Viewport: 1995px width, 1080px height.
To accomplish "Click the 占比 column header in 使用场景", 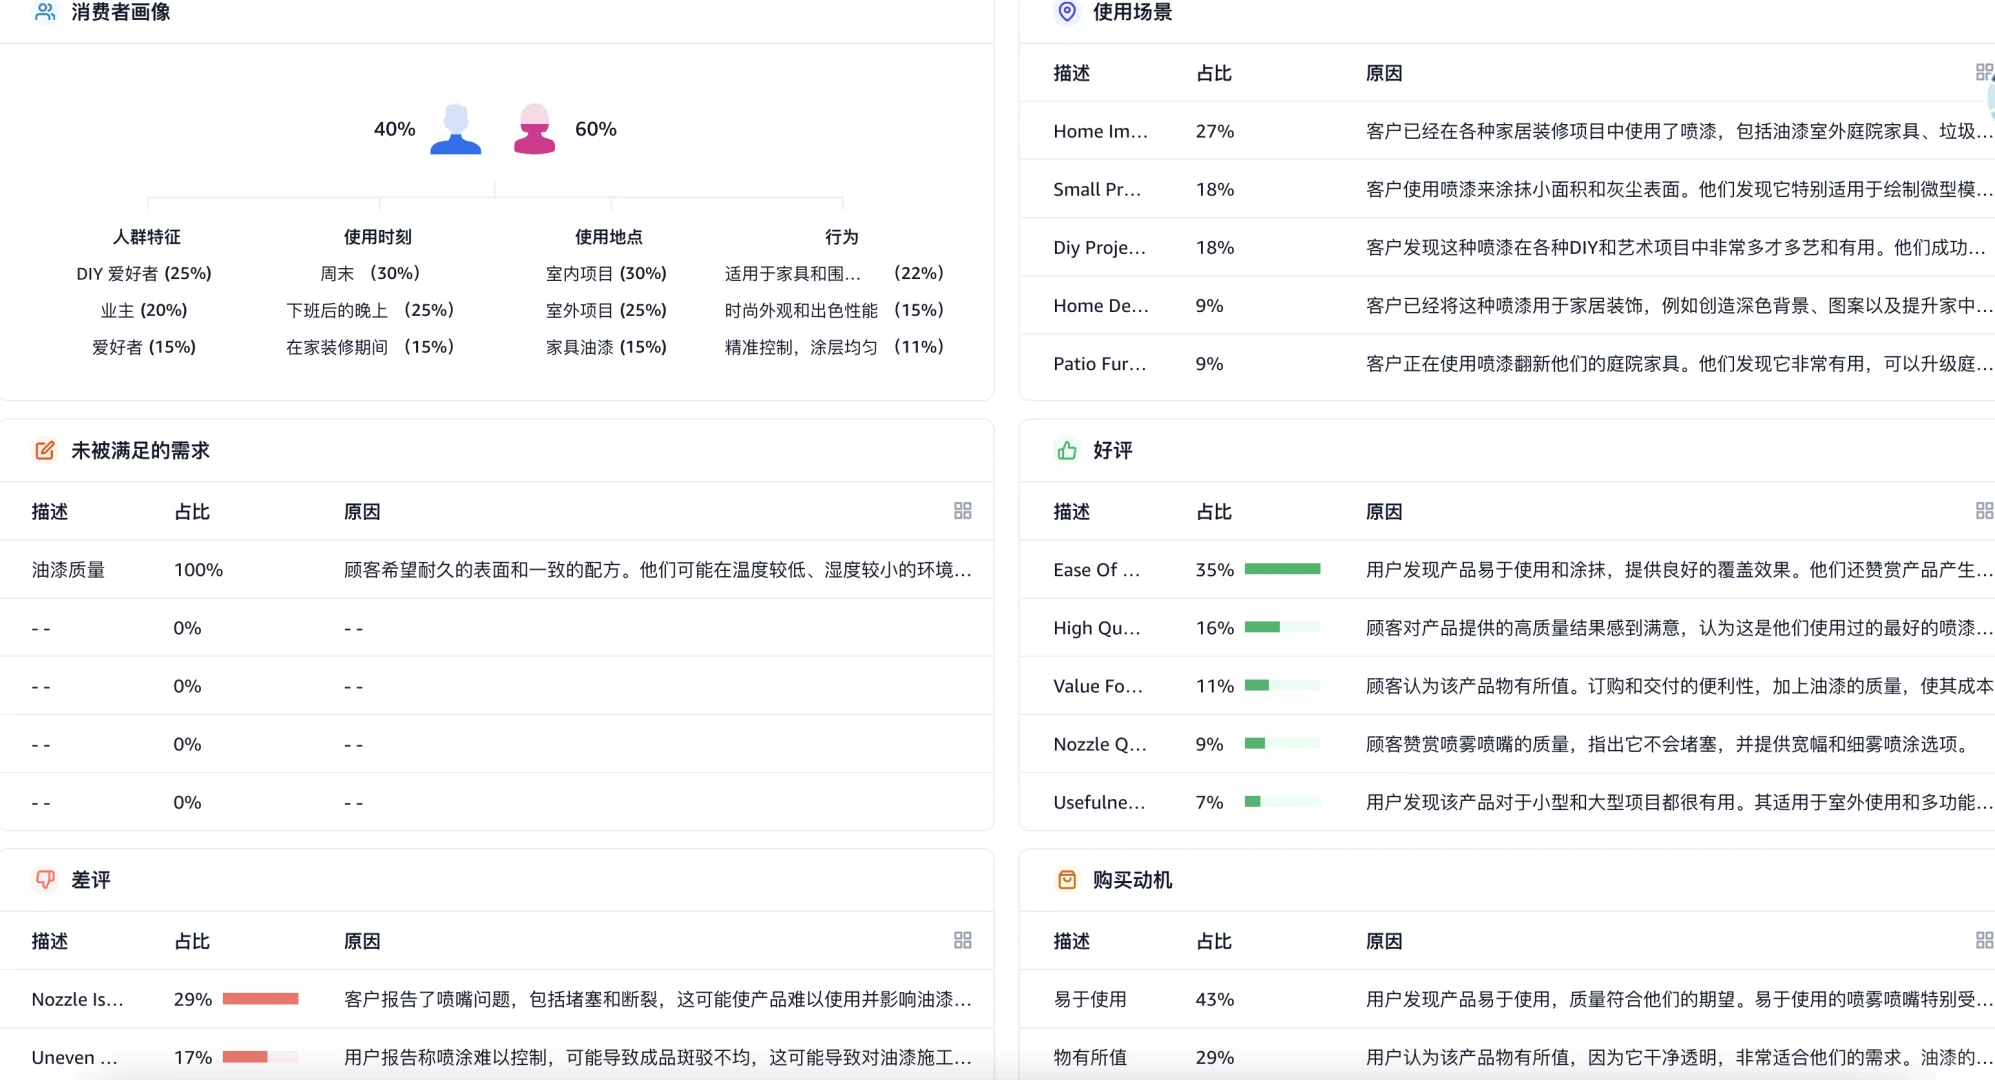I will click(x=1213, y=72).
